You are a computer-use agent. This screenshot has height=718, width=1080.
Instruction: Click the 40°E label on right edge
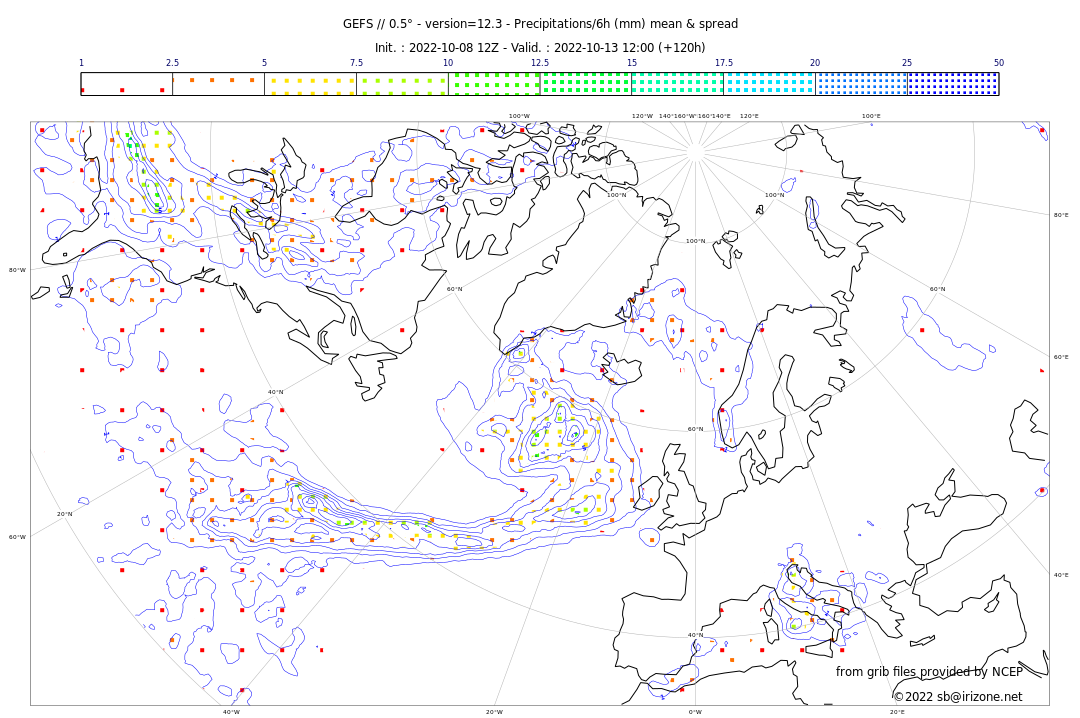point(1061,575)
